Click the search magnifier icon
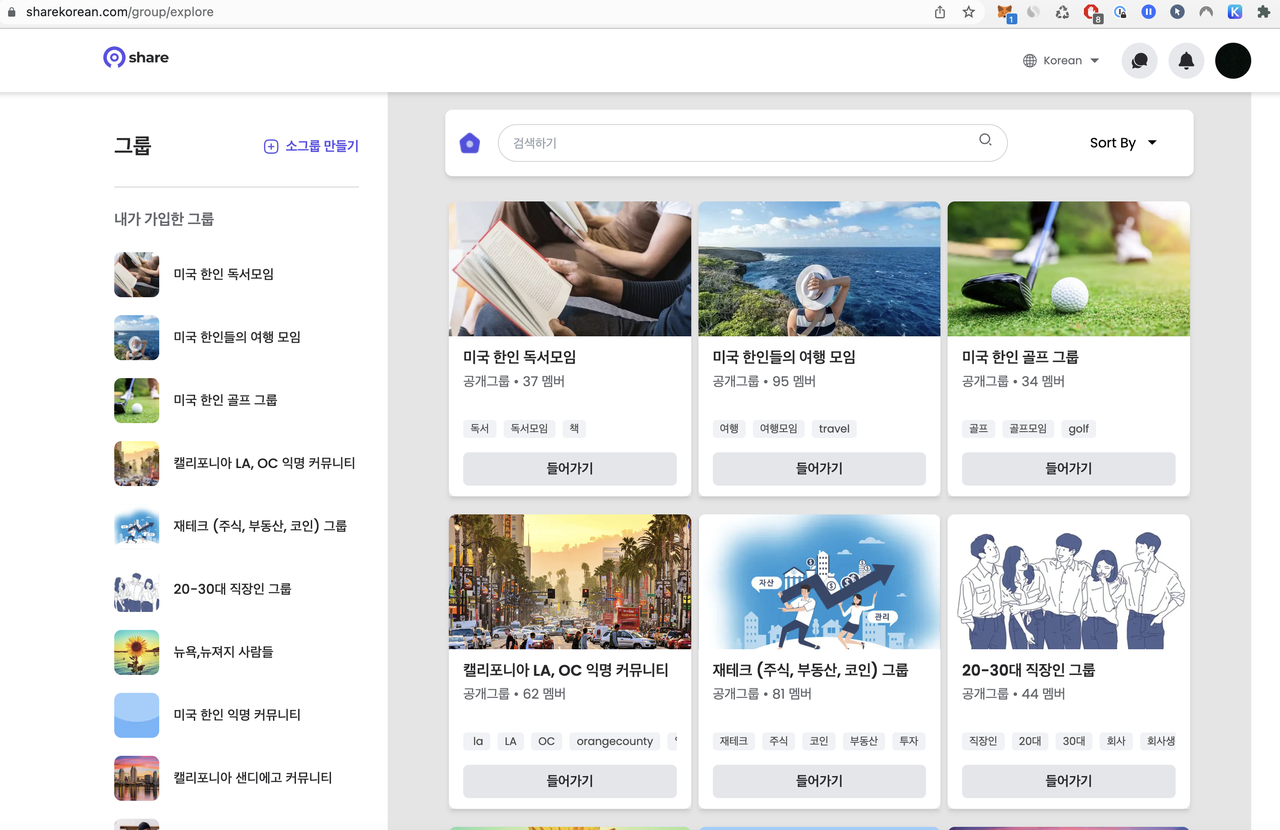Viewport: 1280px width, 830px height. click(985, 140)
